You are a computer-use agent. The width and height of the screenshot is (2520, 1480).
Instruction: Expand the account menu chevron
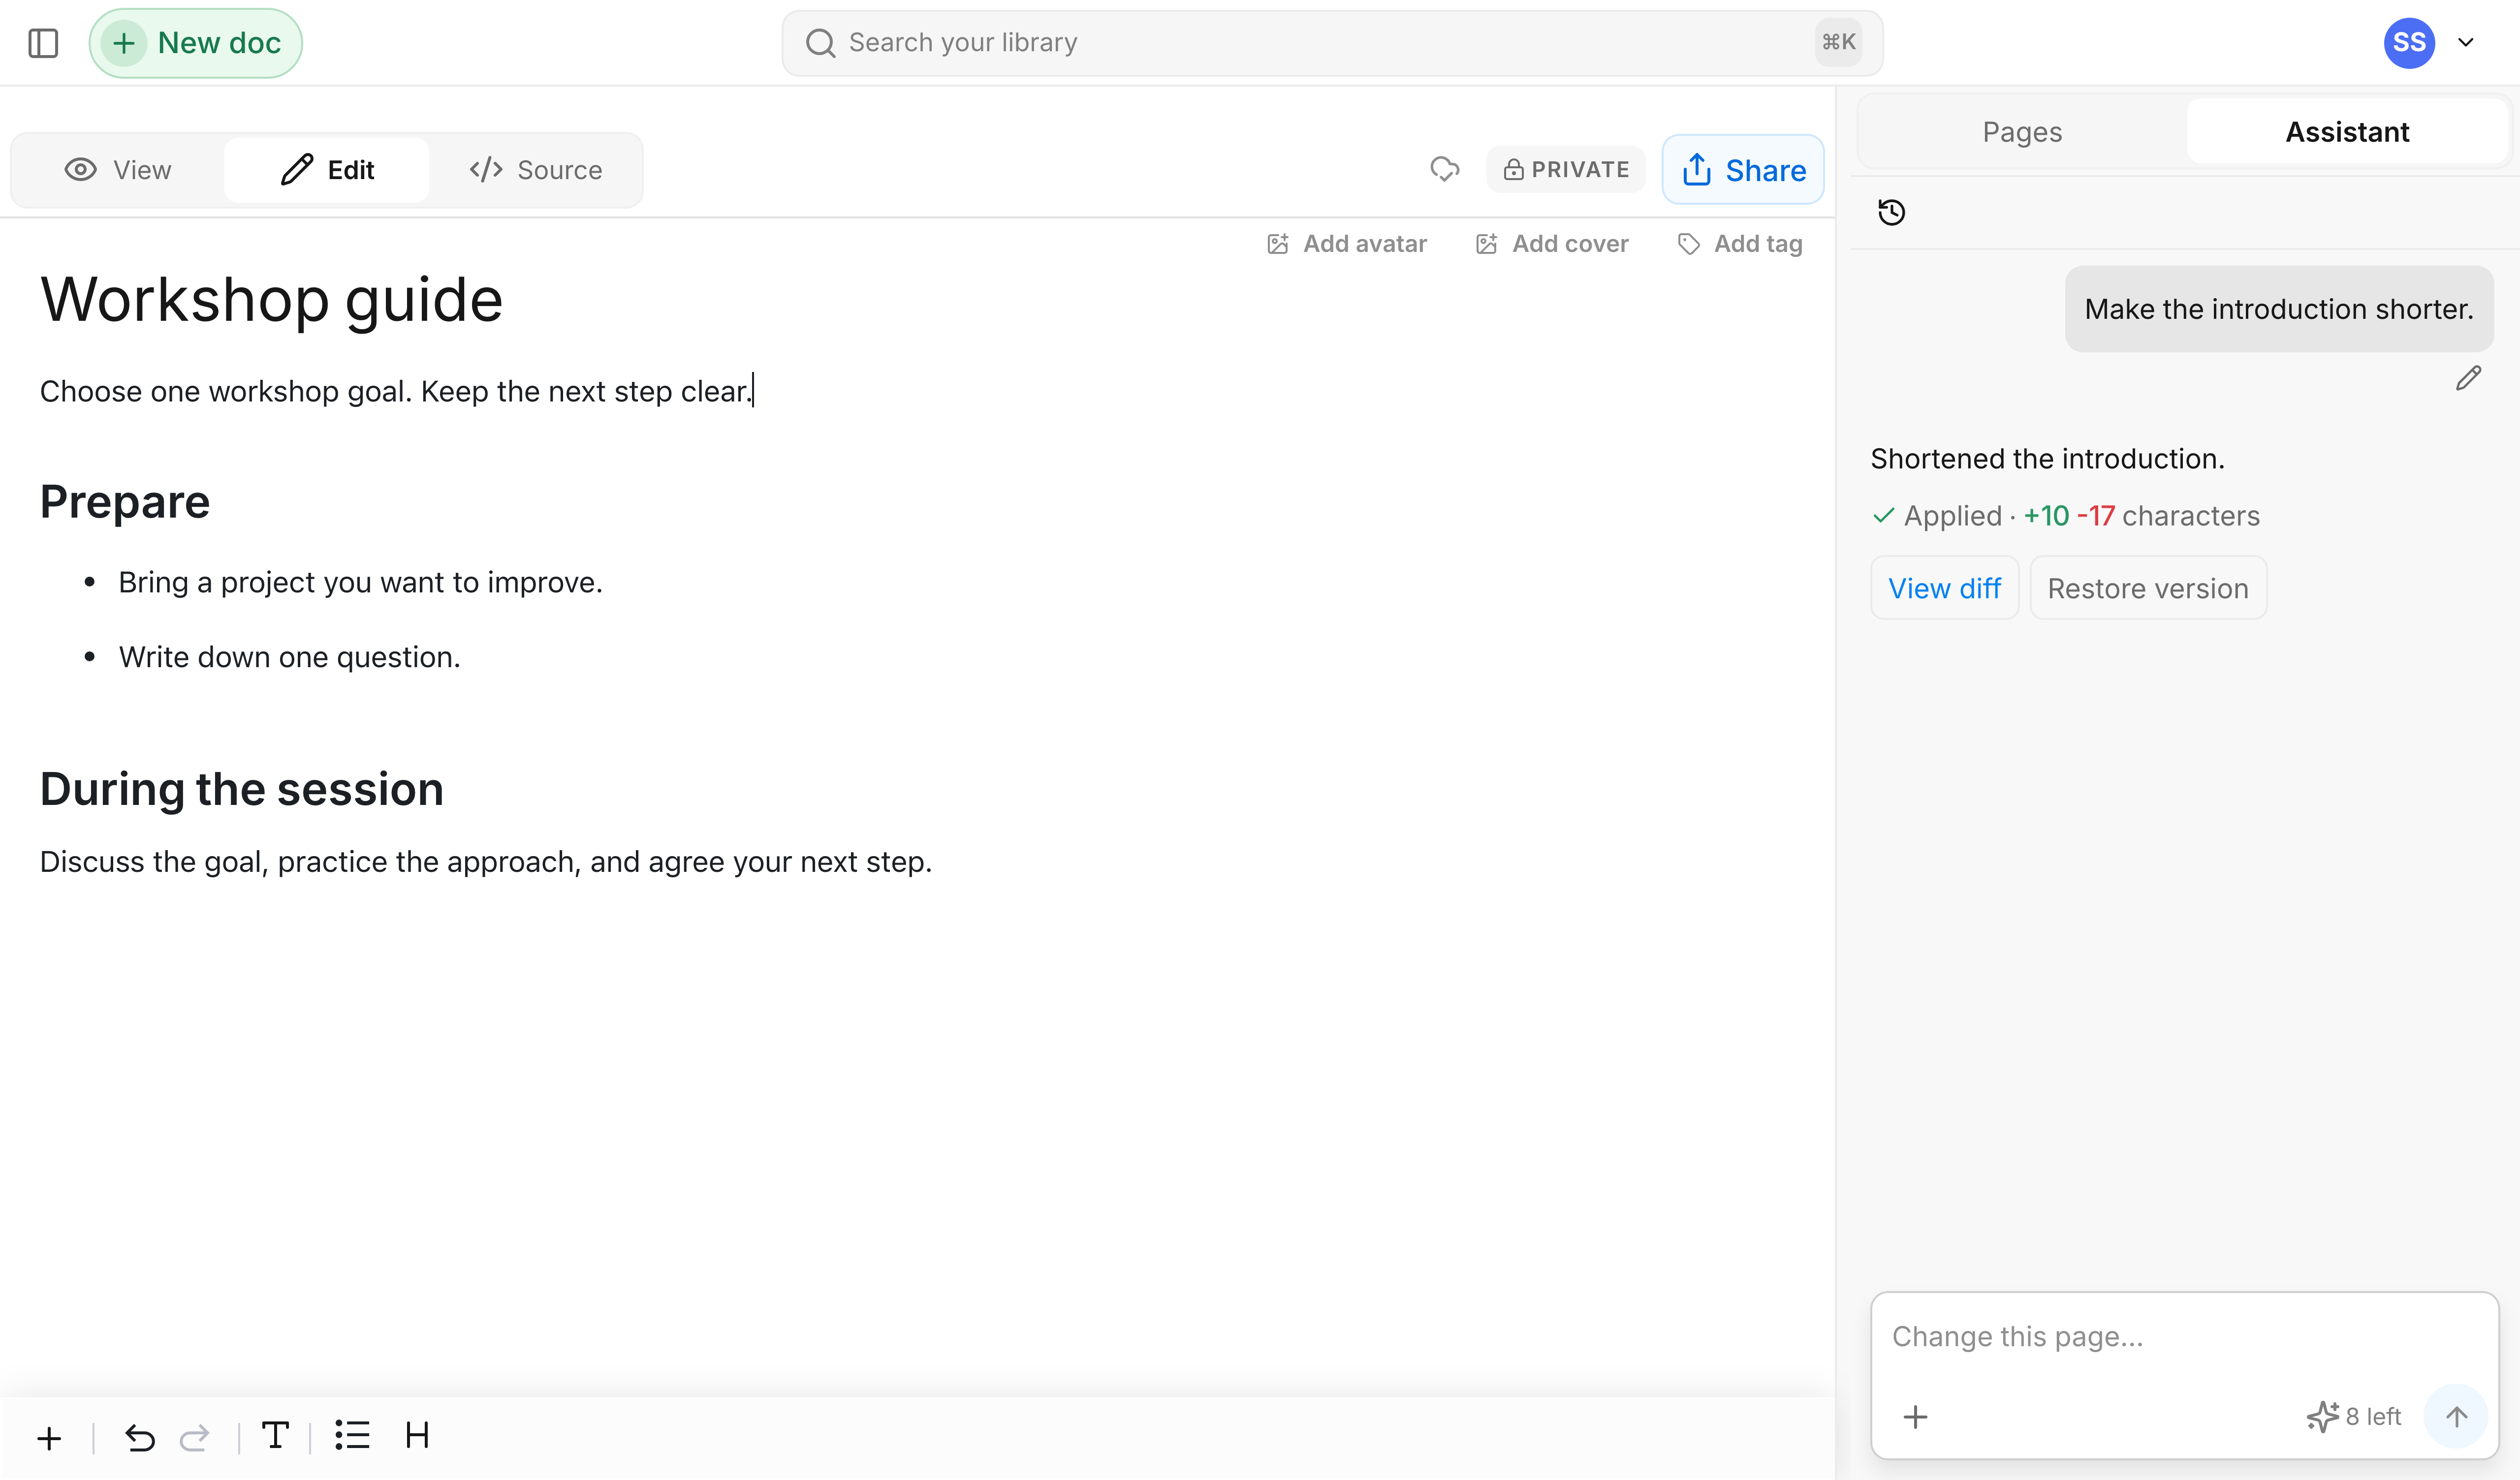coord(2466,43)
